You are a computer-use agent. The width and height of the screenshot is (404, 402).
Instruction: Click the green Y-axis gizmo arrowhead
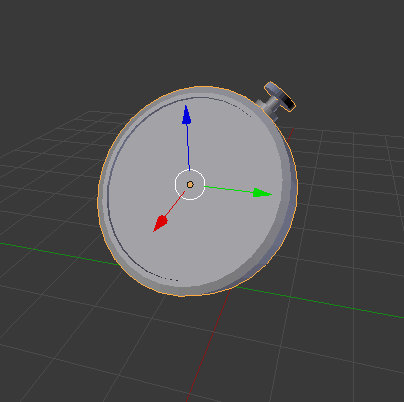pyautogui.click(x=262, y=193)
